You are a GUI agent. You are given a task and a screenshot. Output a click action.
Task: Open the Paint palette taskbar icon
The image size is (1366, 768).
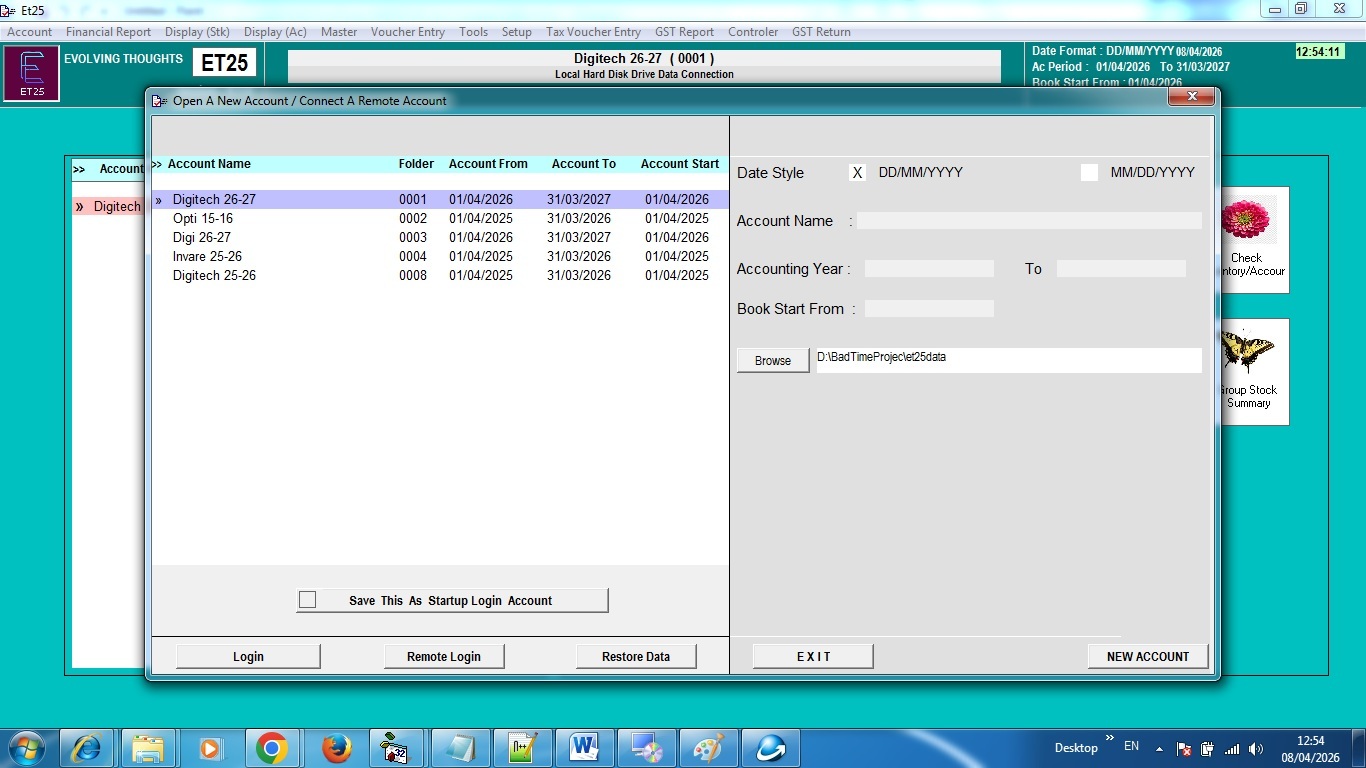[x=708, y=748]
